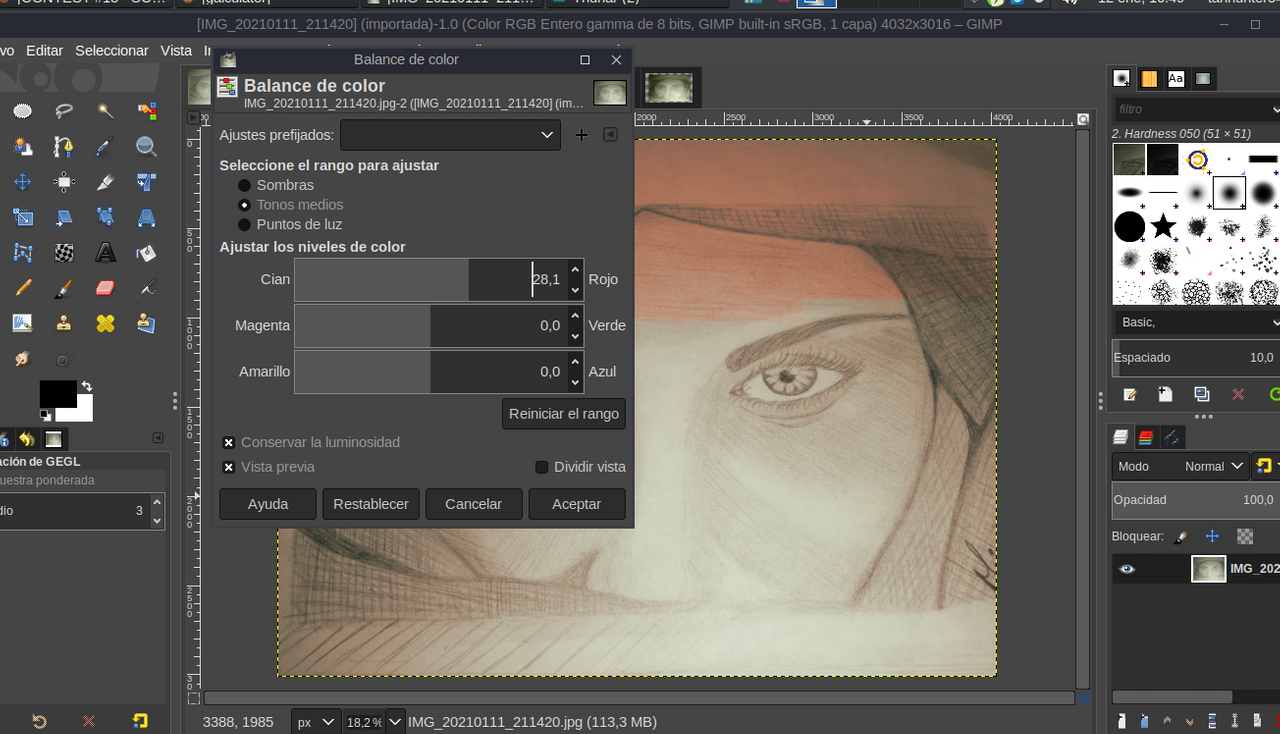Select the Alignment tool
The width and height of the screenshot is (1280, 734).
[x=64, y=182]
